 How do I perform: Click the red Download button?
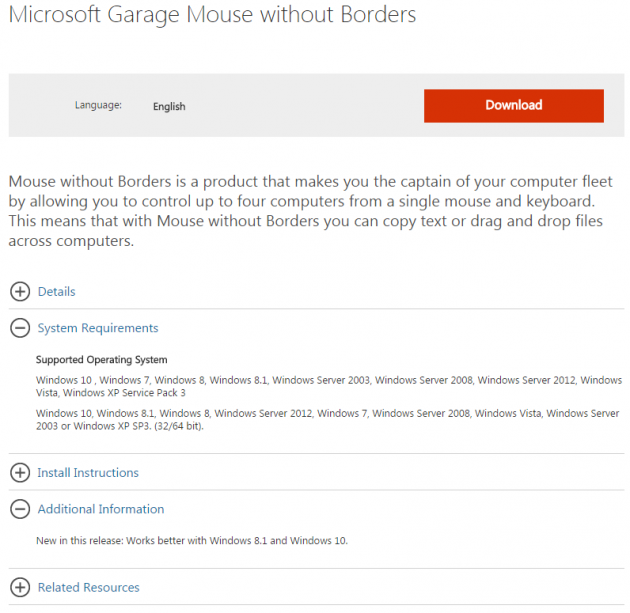point(513,106)
